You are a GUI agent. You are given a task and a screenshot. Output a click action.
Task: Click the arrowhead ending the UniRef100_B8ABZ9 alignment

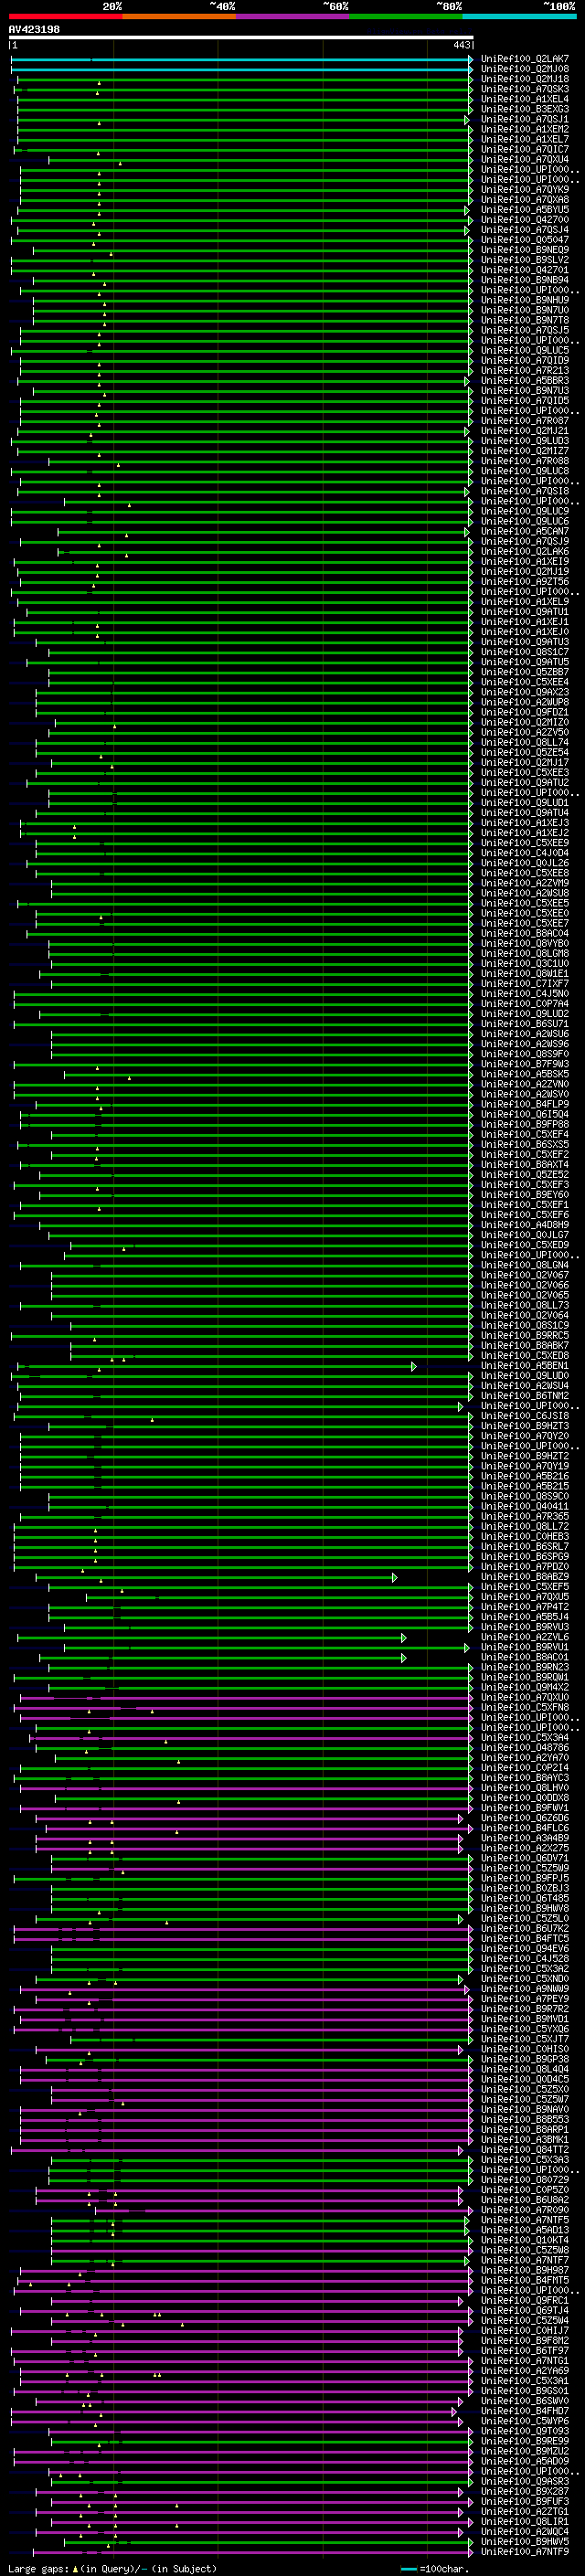[x=394, y=1577]
